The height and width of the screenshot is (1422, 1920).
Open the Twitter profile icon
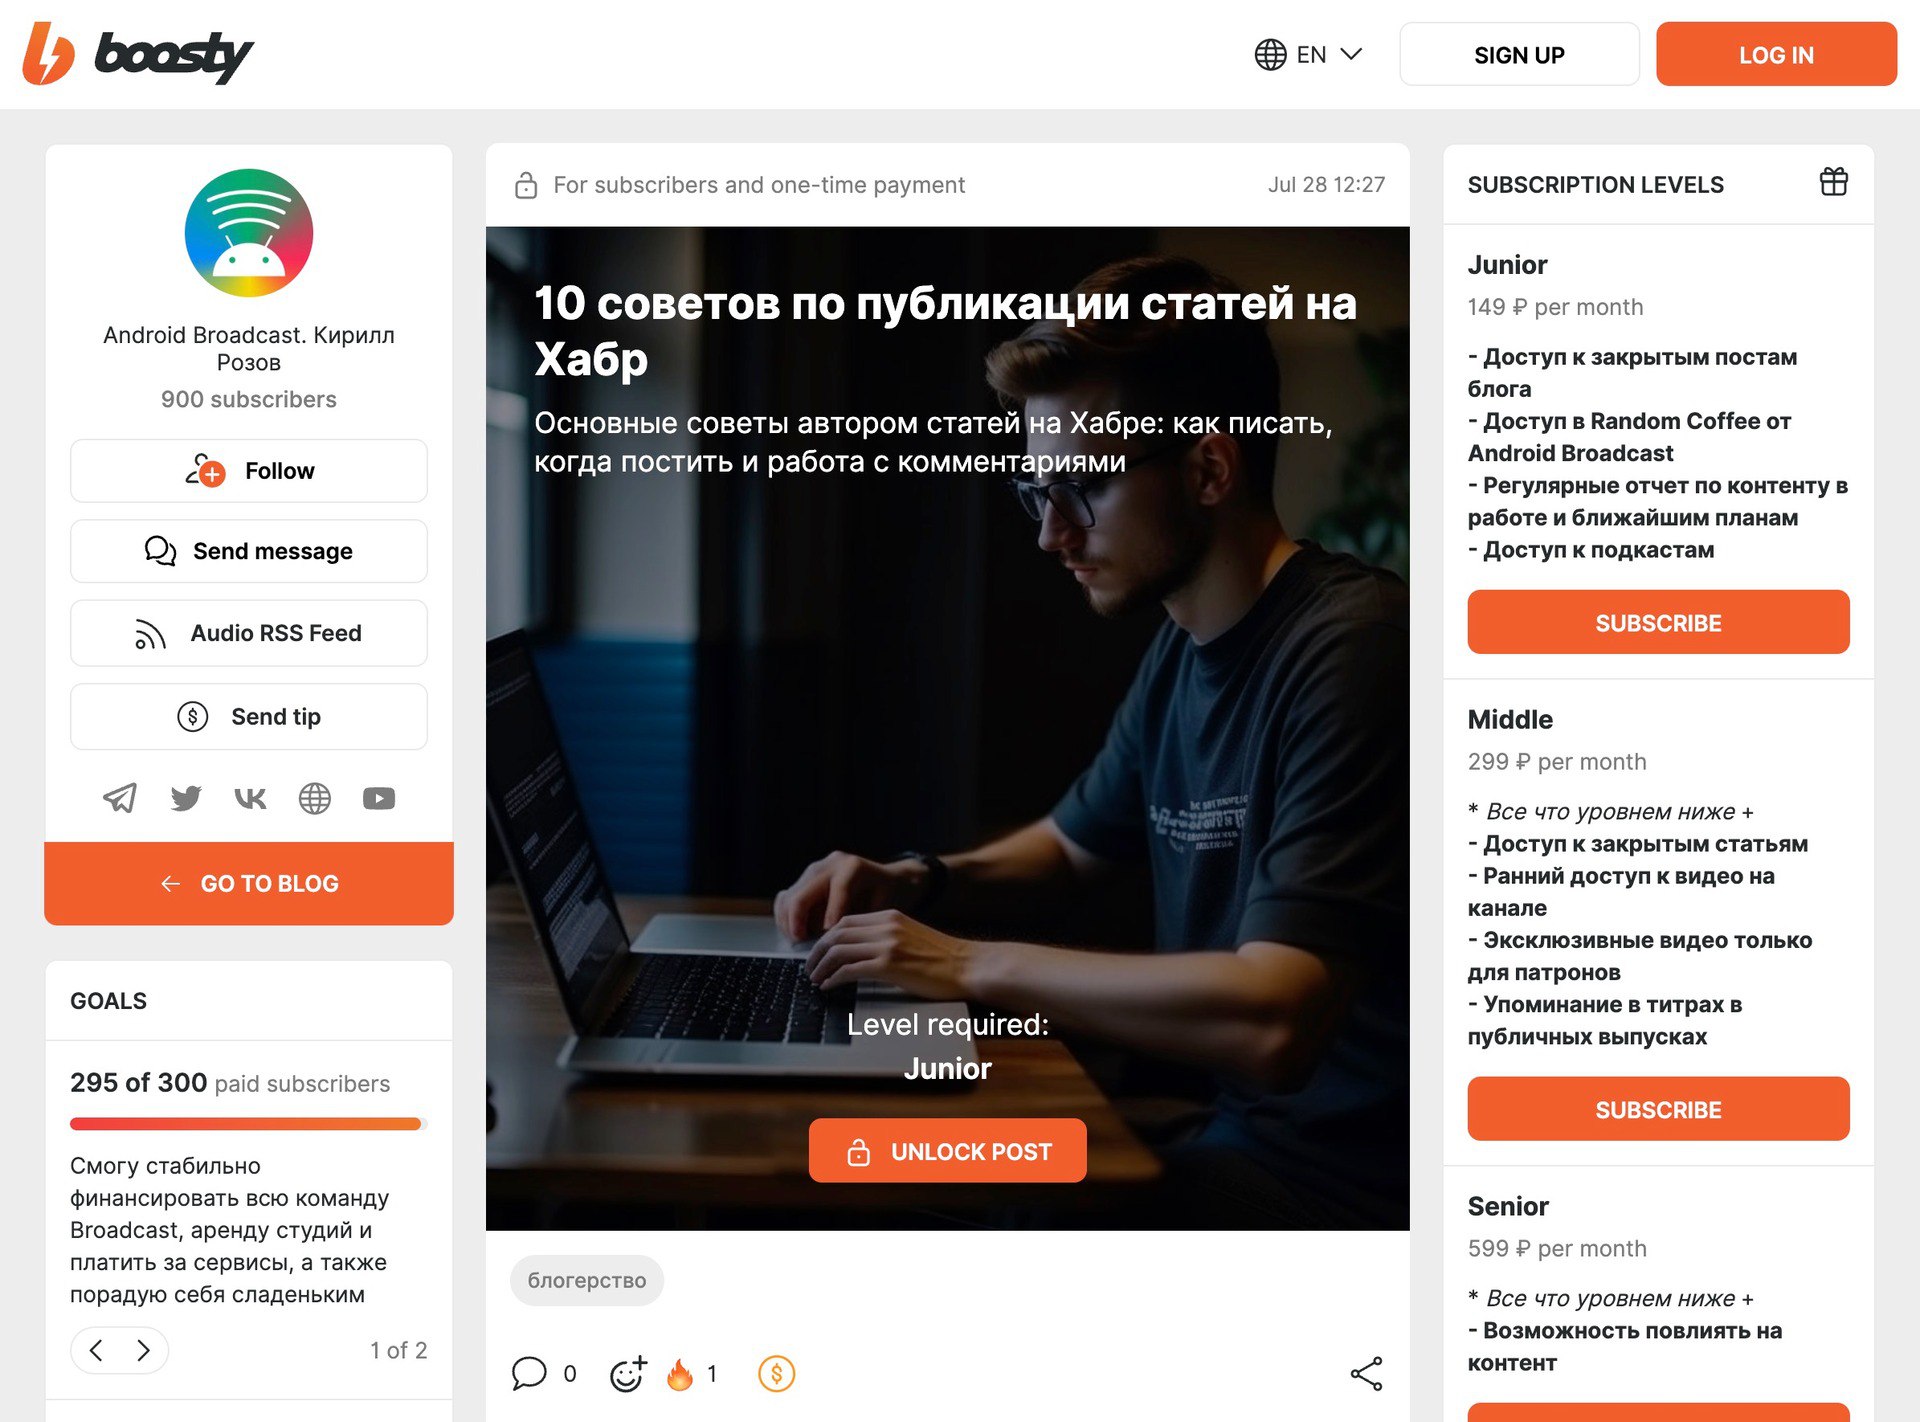click(186, 798)
